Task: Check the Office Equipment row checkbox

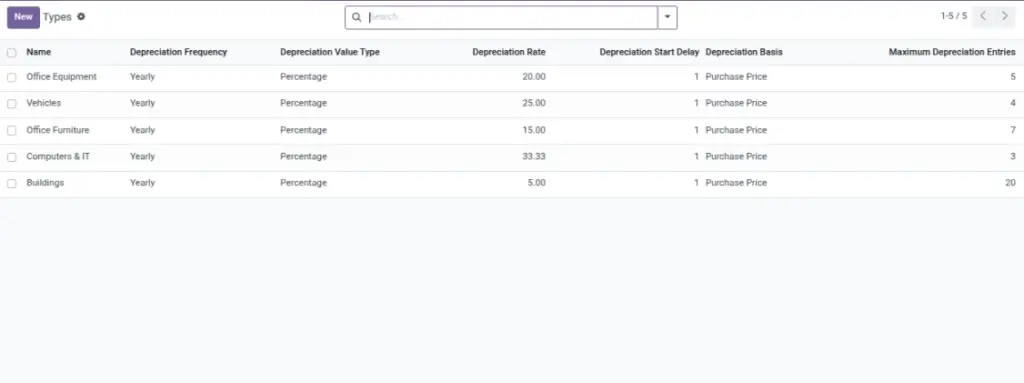Action: [x=12, y=77]
